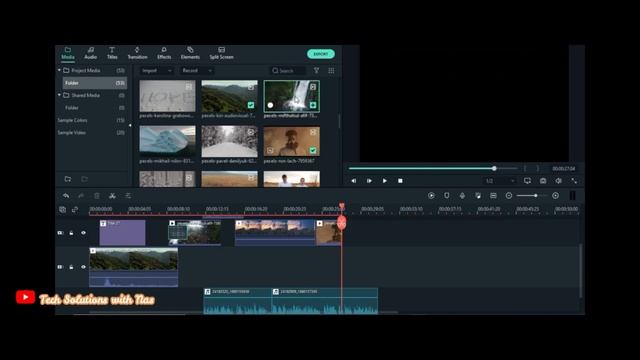Click the delete folder icon
Viewport: 640px width, 360px height.
coord(84,179)
